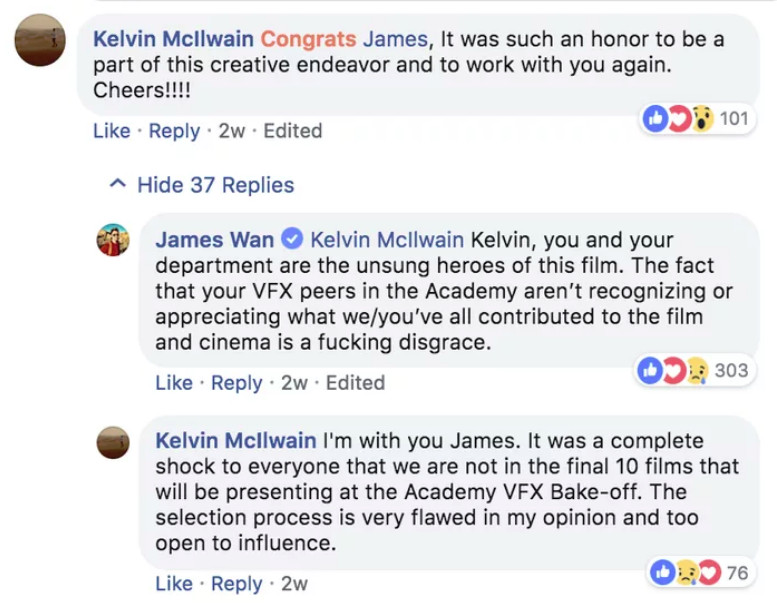Click Kelvin McIlwain's avatar on bottom reply

pyautogui.click(x=113, y=442)
